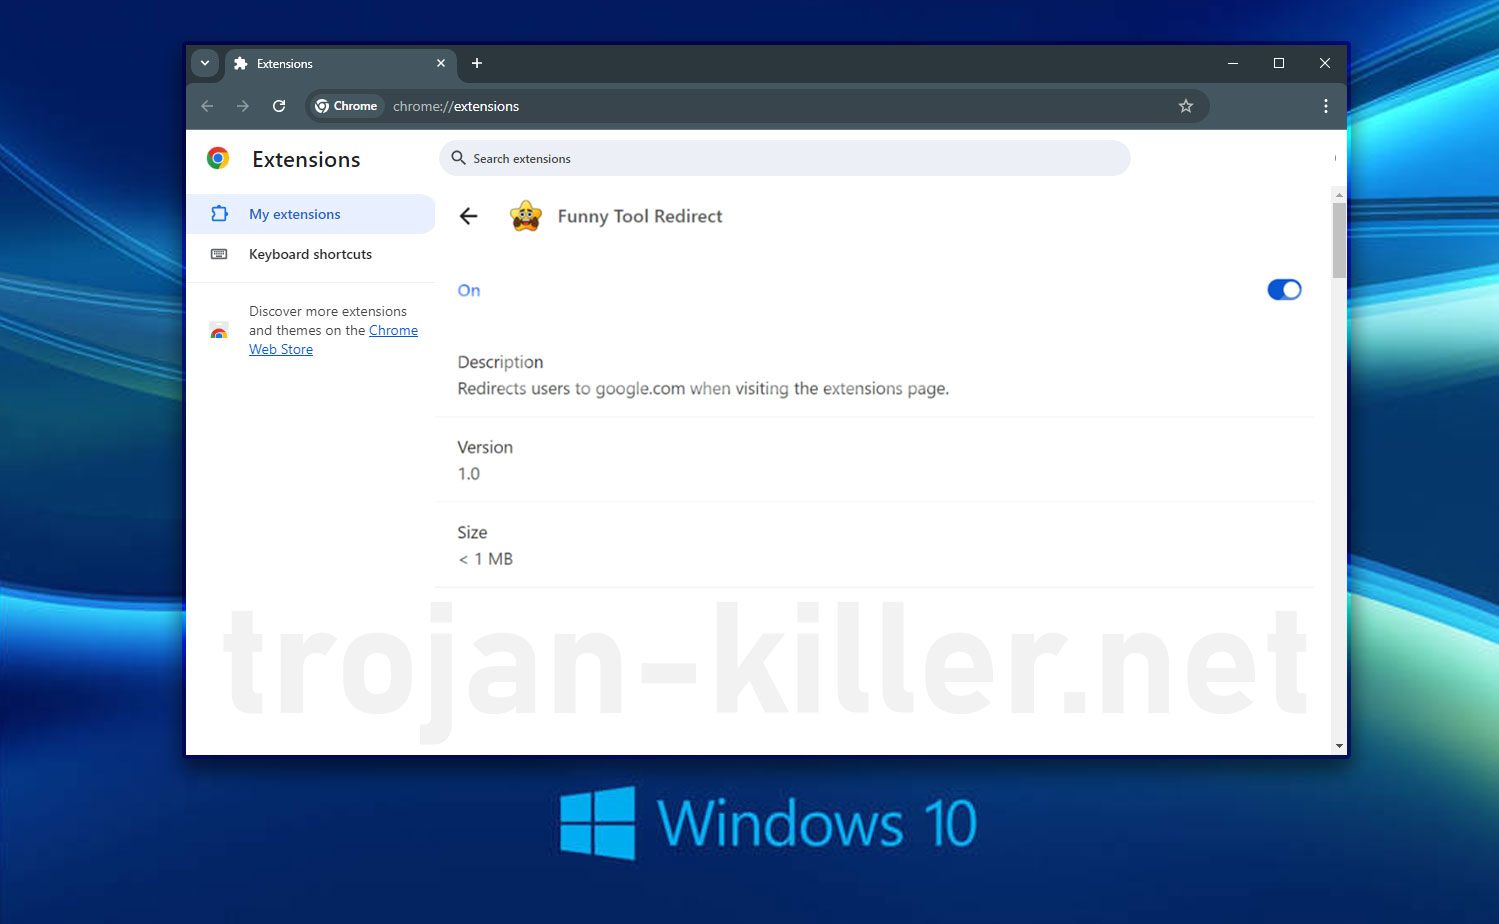Click the Funny Tool Redirect star icon

(x=526, y=216)
